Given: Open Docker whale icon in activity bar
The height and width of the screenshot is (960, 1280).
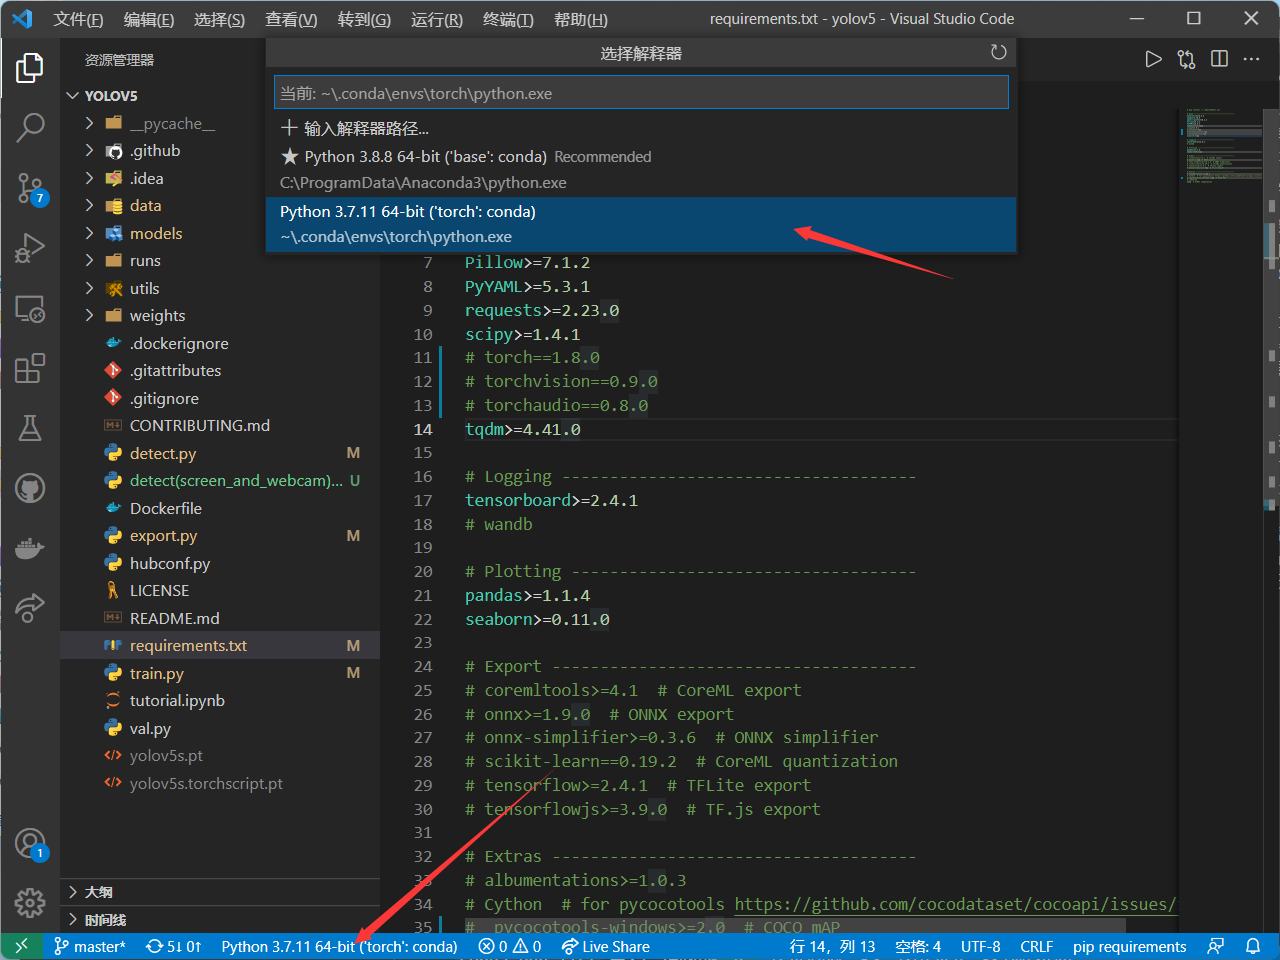Looking at the screenshot, I should pos(30,548).
